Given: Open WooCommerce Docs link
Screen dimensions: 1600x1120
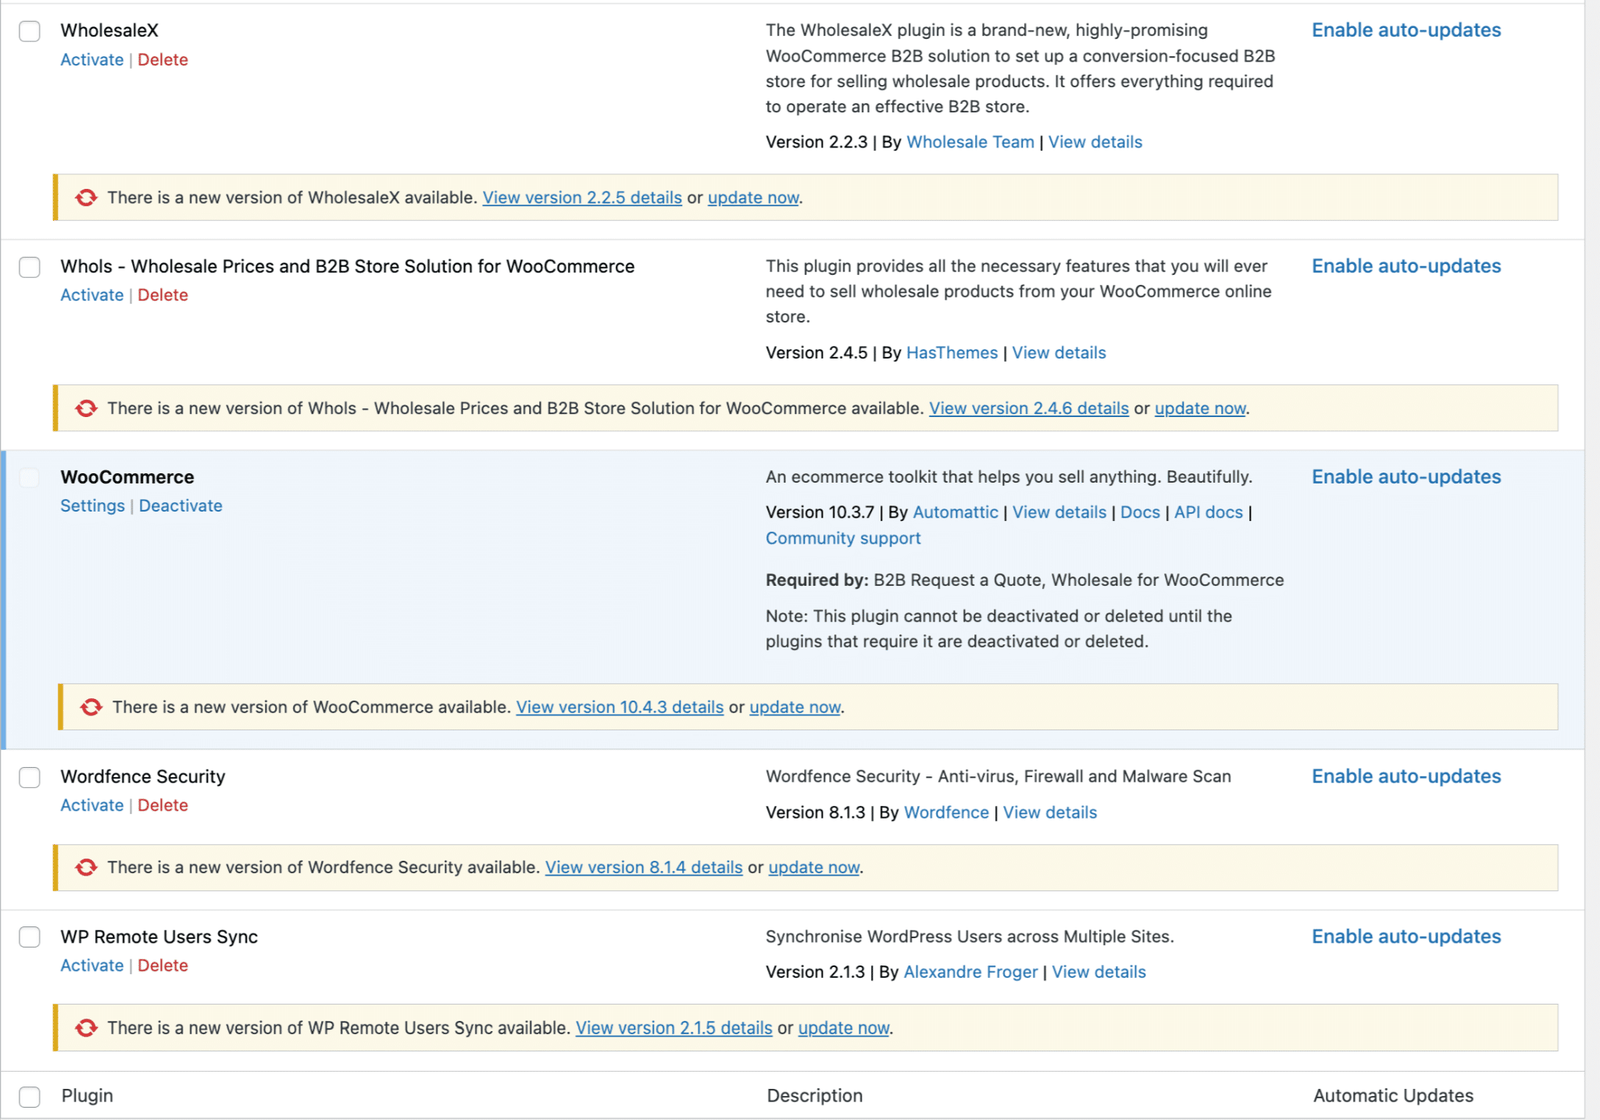Looking at the screenshot, I should 1140,512.
